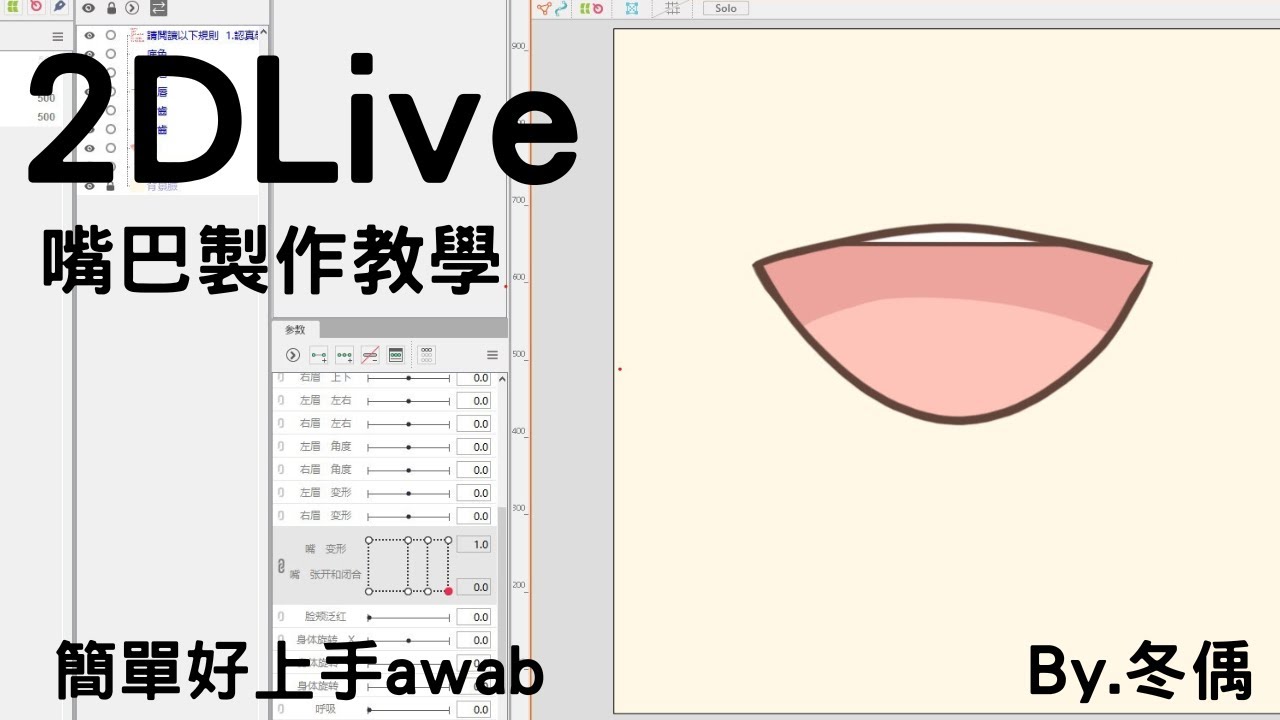The width and height of the screenshot is (1280, 720).
Task: Click the red key point in the 嘴 parameter grid
Action: [448, 591]
